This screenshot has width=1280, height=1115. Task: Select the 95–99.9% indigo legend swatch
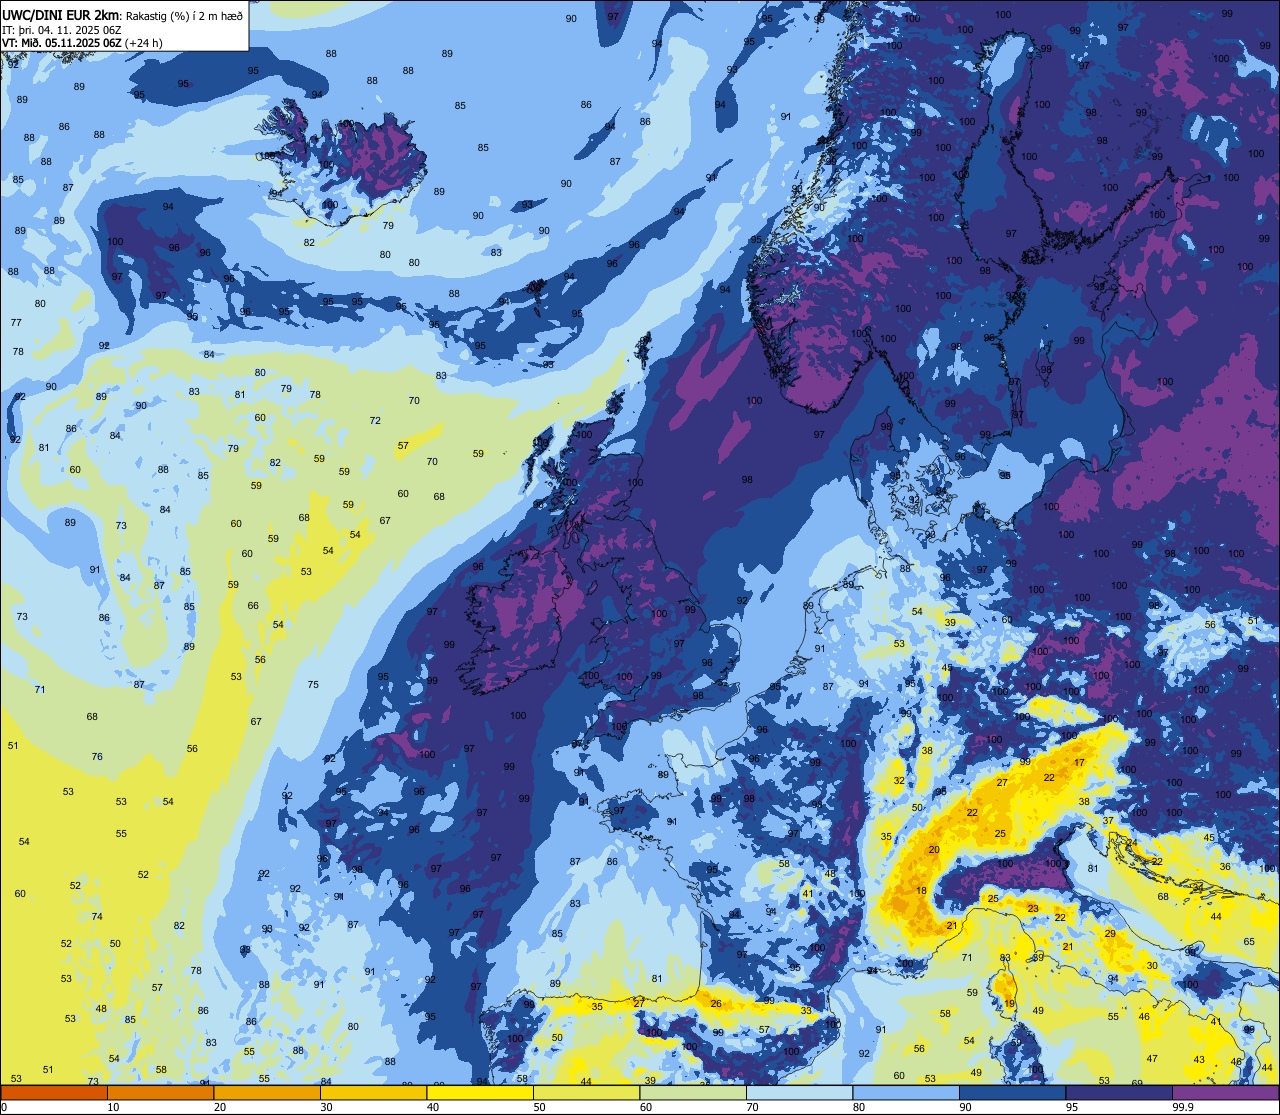(1119, 1092)
